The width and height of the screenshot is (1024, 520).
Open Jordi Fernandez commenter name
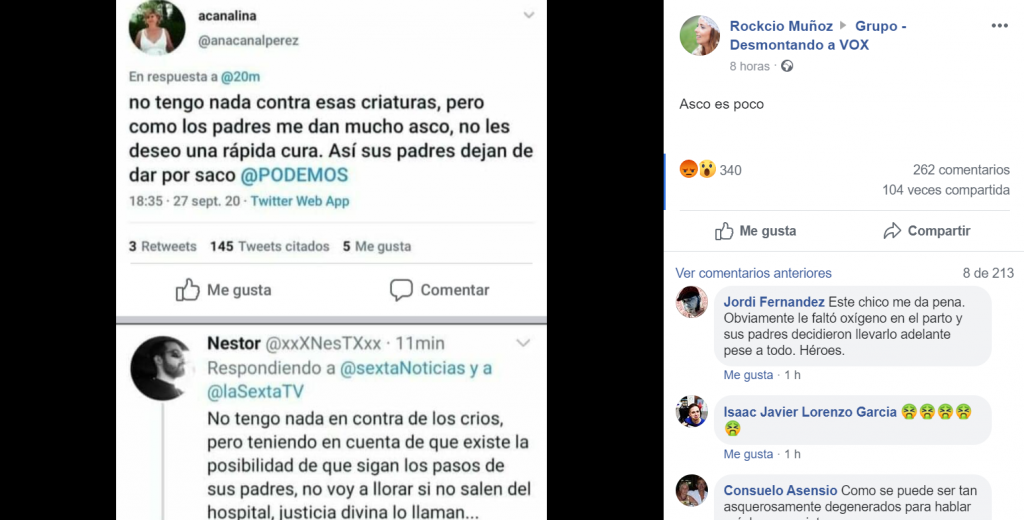point(774,302)
